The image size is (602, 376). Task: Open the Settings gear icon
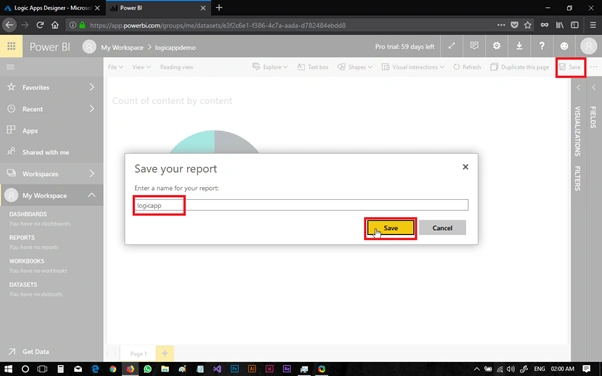[496, 46]
